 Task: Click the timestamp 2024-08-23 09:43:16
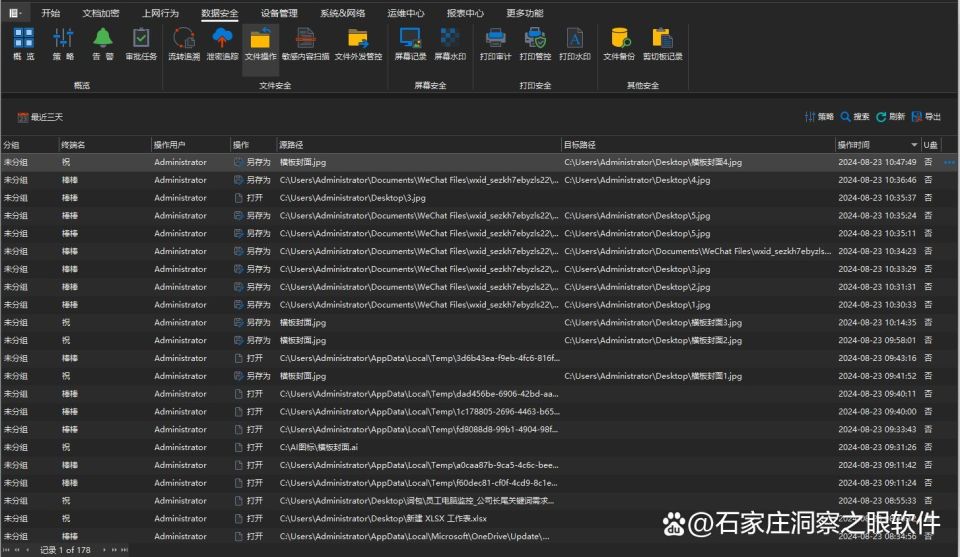tap(877, 358)
